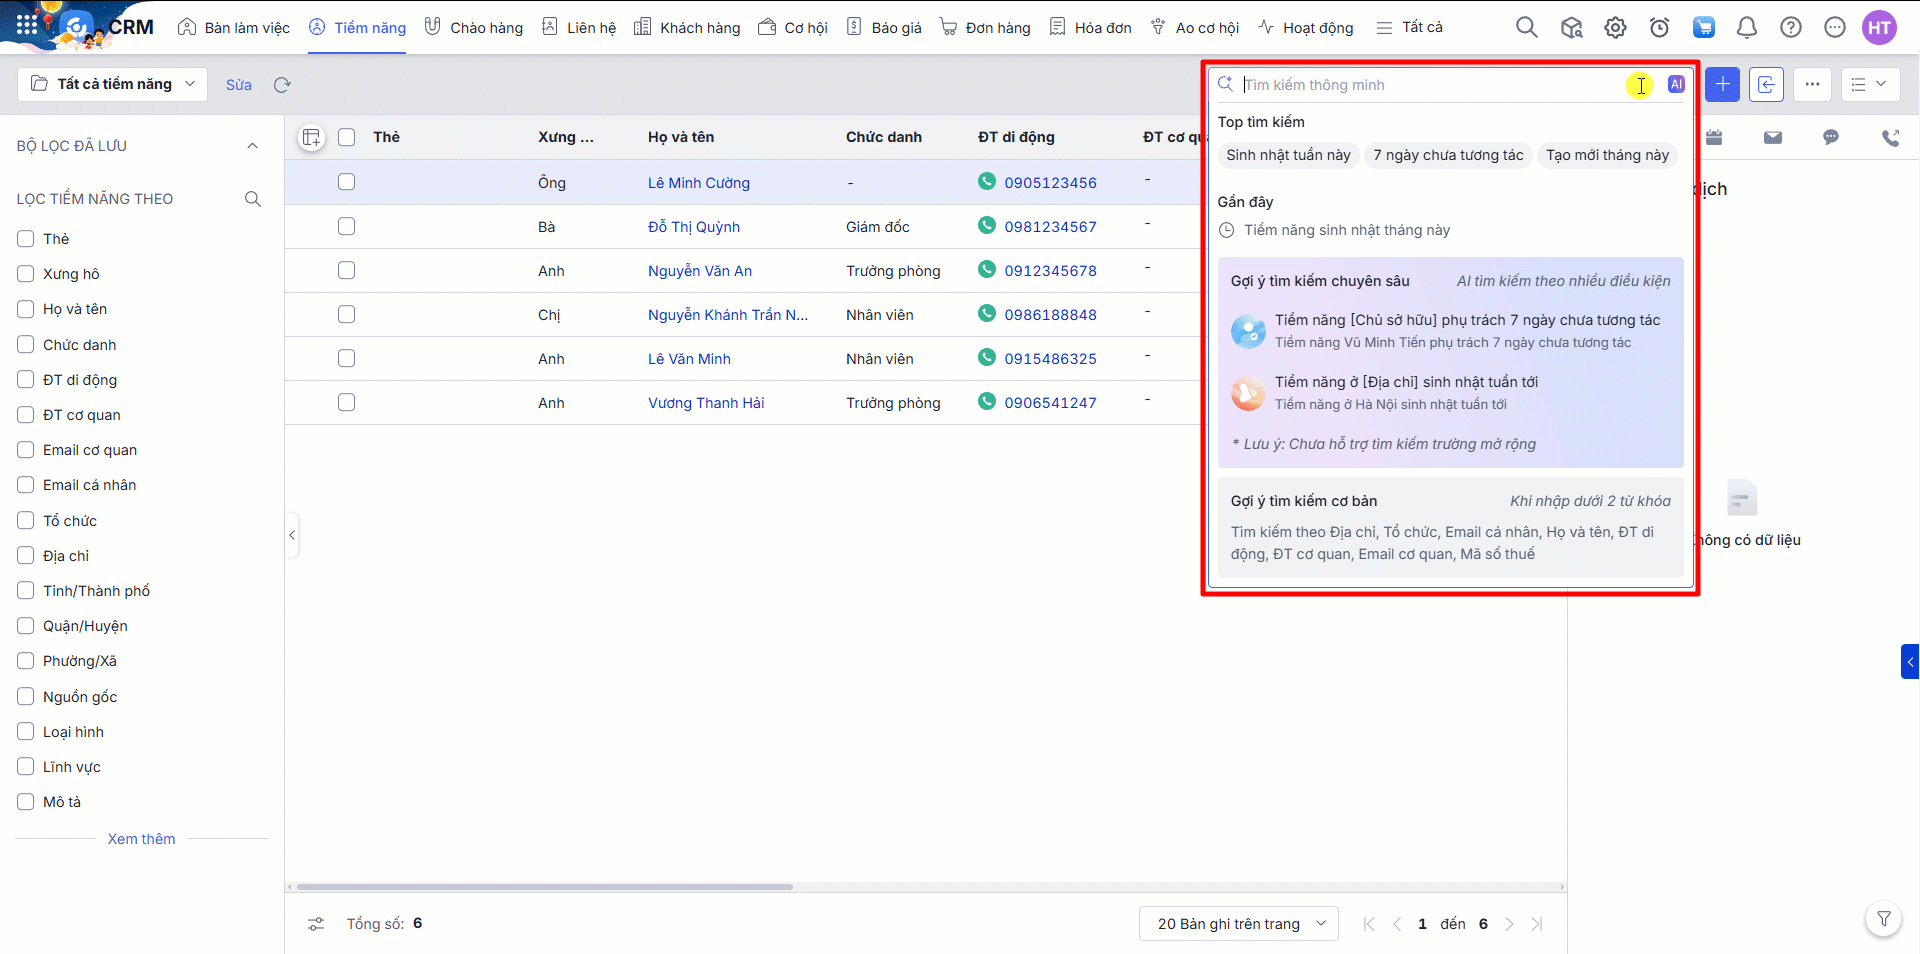Open the notifications bell icon
This screenshot has height=954, width=1920.
tap(1746, 28)
